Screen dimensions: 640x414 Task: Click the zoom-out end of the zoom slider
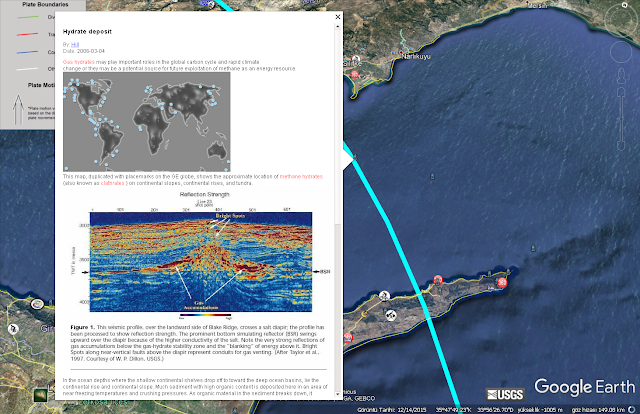pos(621,146)
